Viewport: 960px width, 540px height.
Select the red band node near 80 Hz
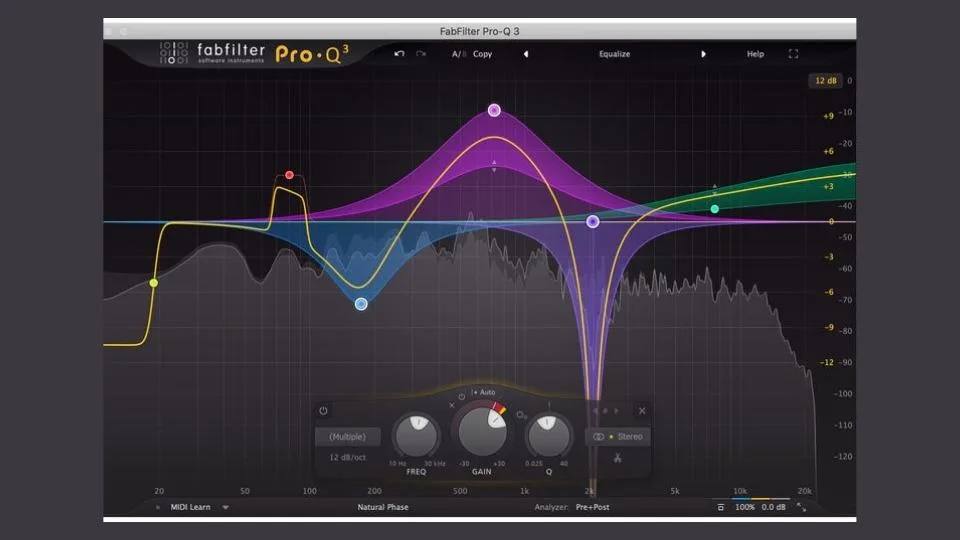tap(290, 175)
